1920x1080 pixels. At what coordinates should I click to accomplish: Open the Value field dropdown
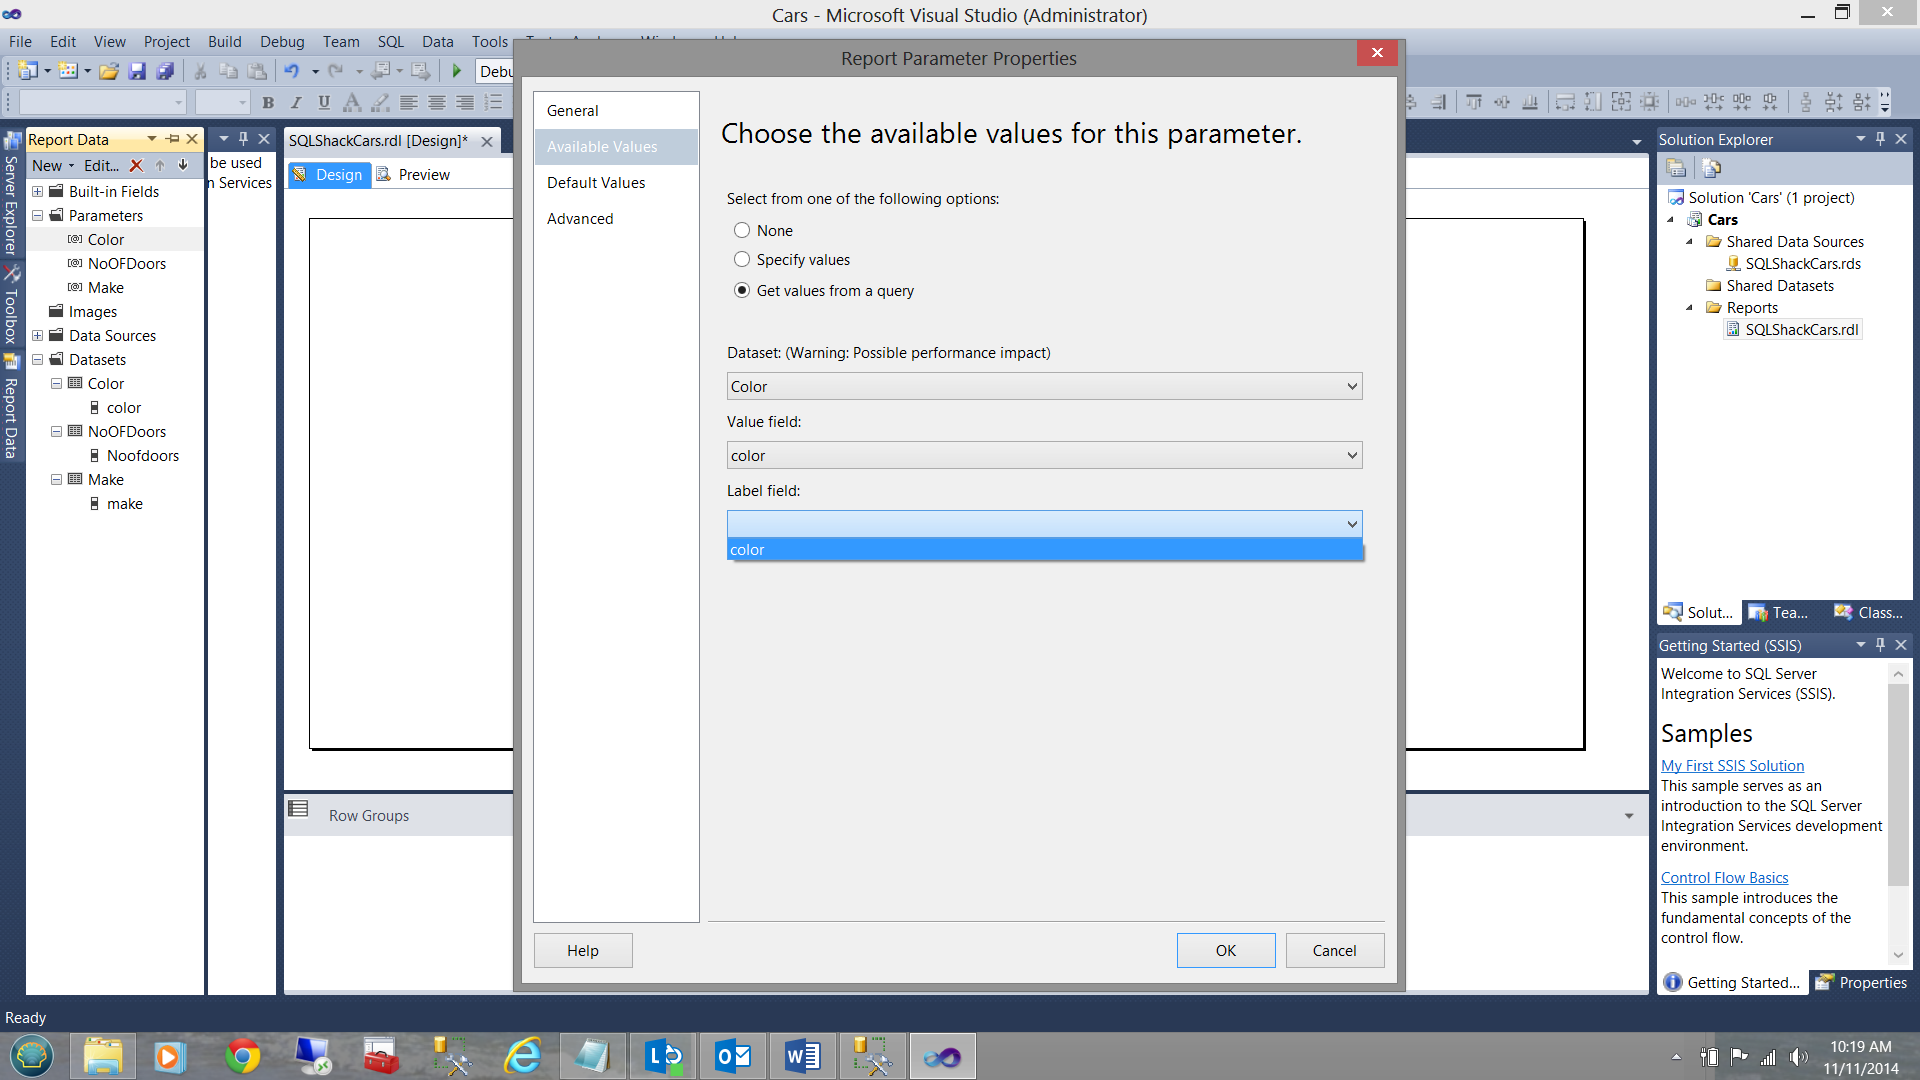1044,456
